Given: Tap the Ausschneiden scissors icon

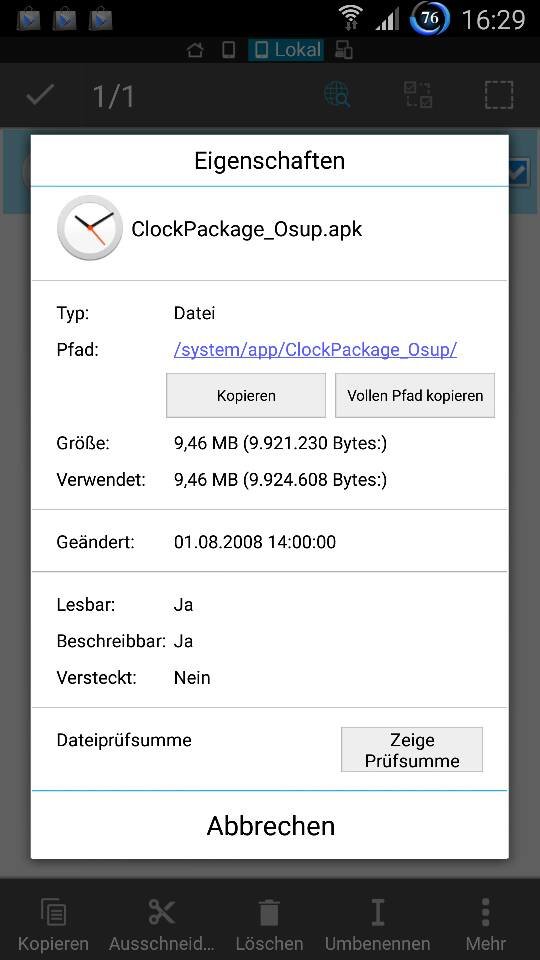Looking at the screenshot, I should [x=162, y=913].
